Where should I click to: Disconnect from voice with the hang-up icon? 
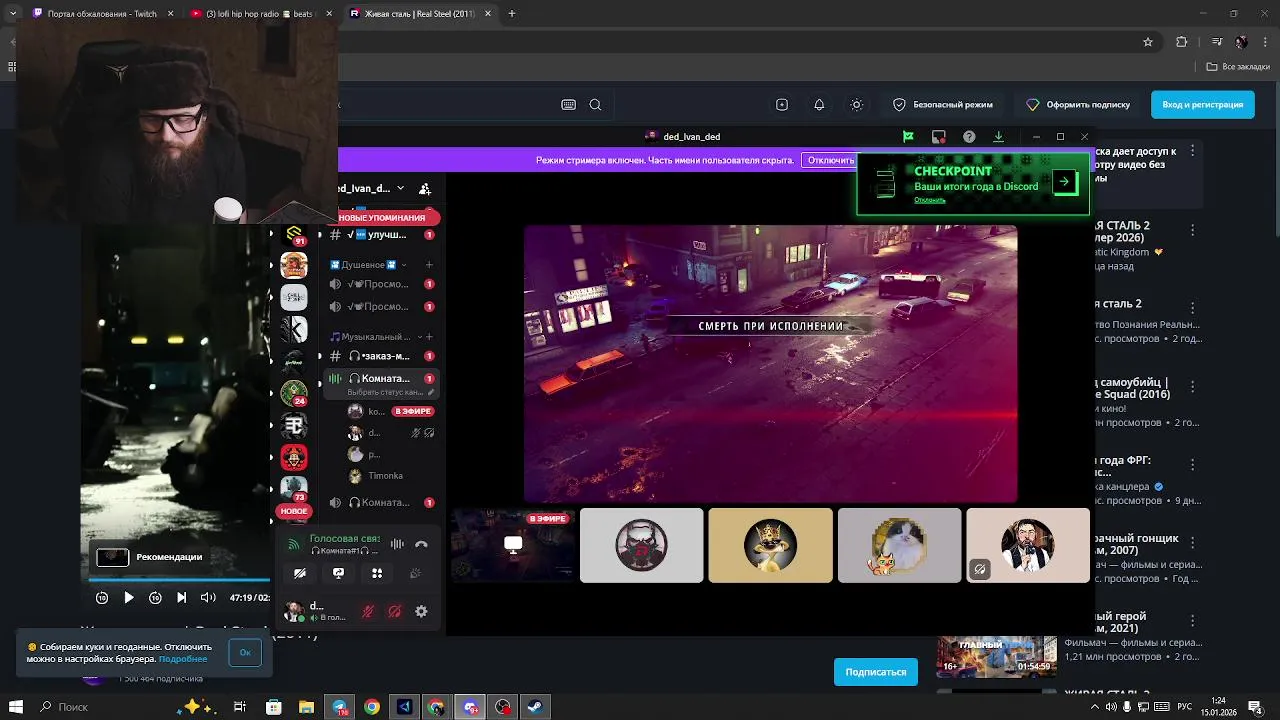[x=421, y=544]
